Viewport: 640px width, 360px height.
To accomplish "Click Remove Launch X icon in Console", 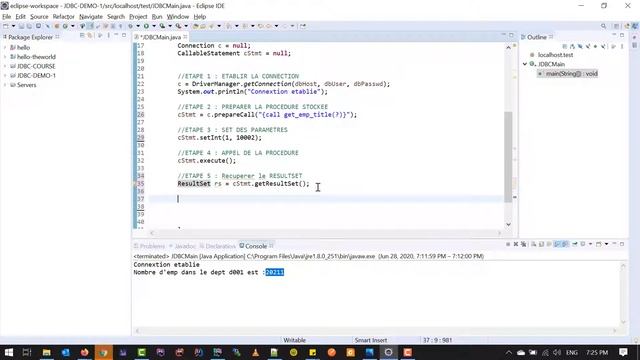I will [x=516, y=244].
